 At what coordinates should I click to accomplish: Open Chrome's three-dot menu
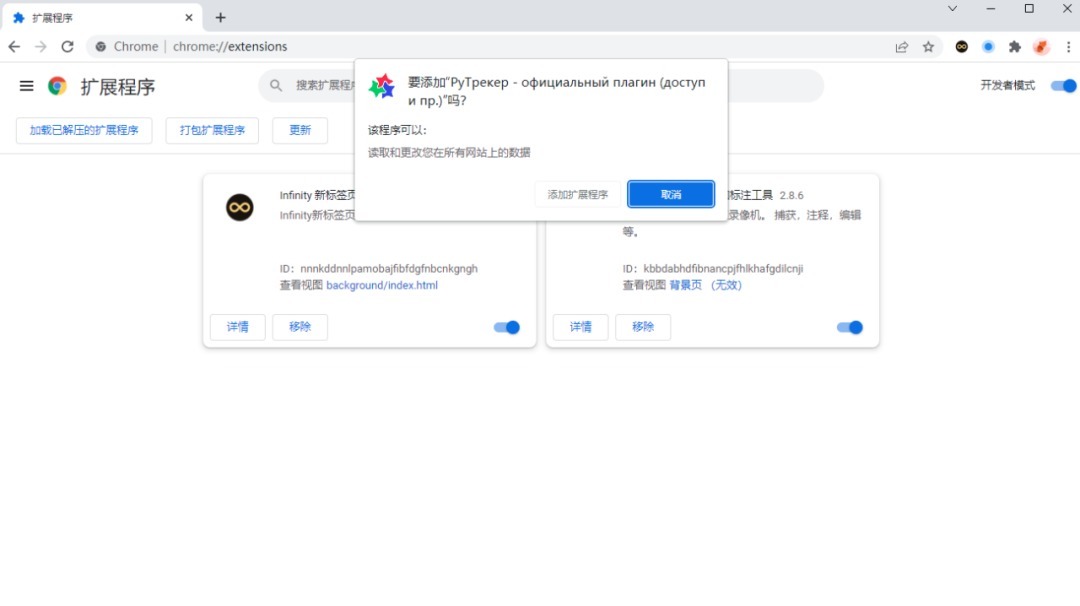1068,47
